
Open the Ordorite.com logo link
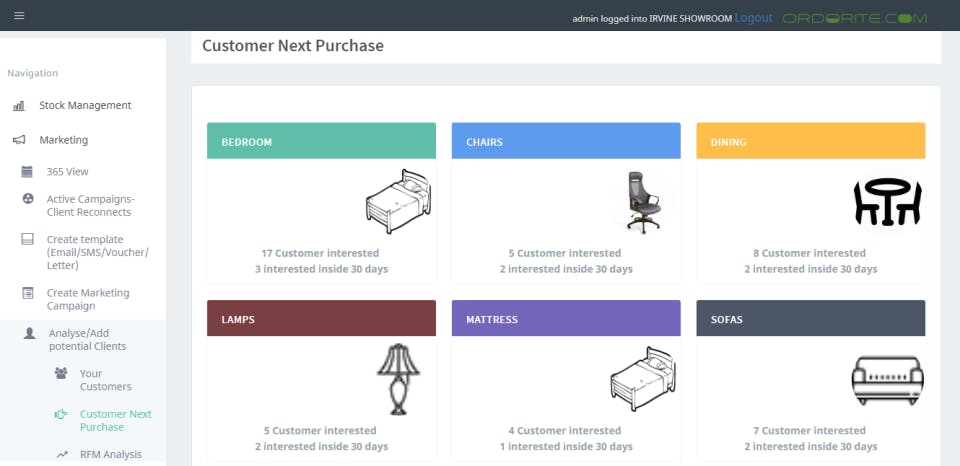[854, 18]
